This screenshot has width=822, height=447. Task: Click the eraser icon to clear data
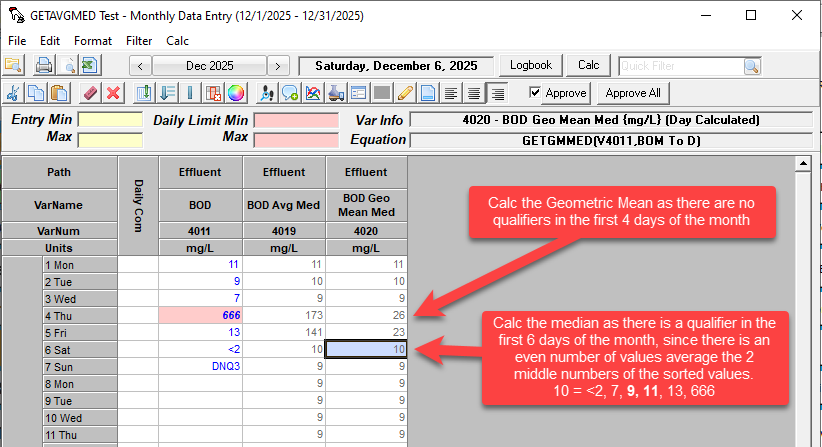91,93
